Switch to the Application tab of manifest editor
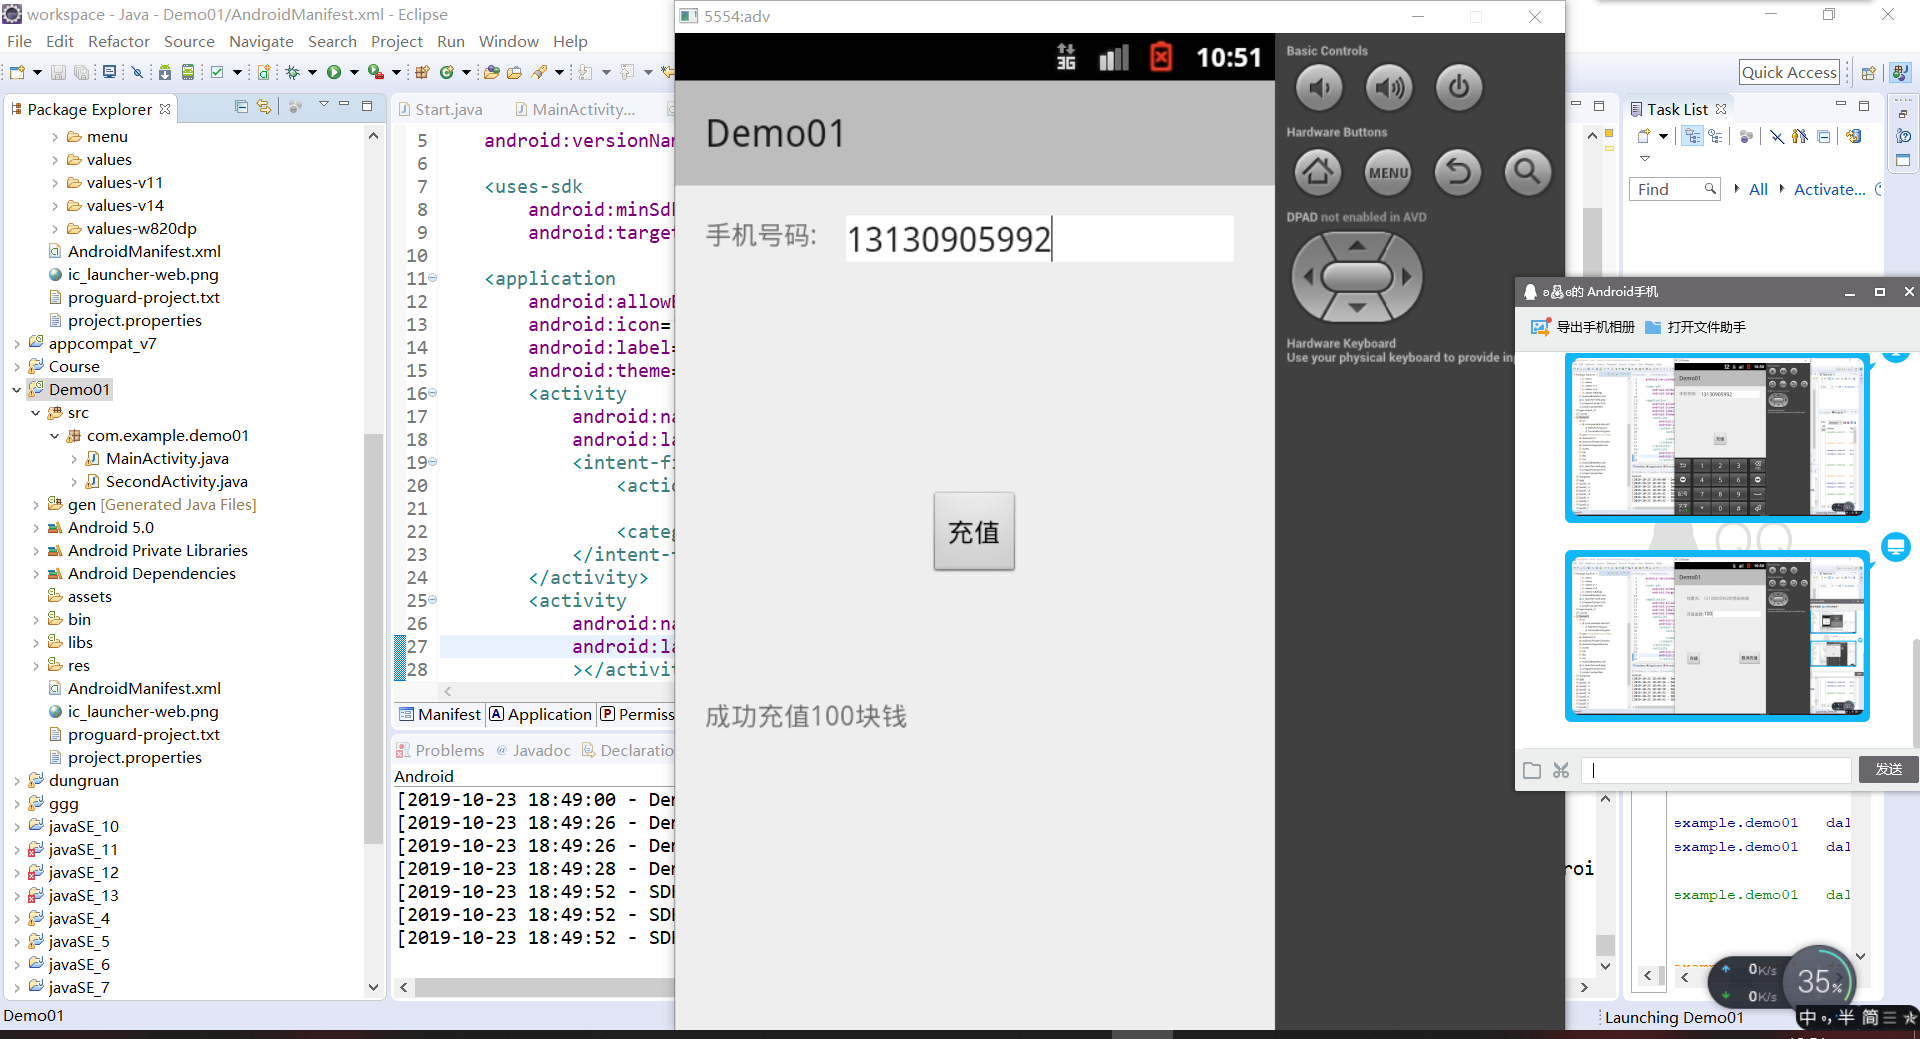Viewport: 1920px width, 1039px height. 541,714
